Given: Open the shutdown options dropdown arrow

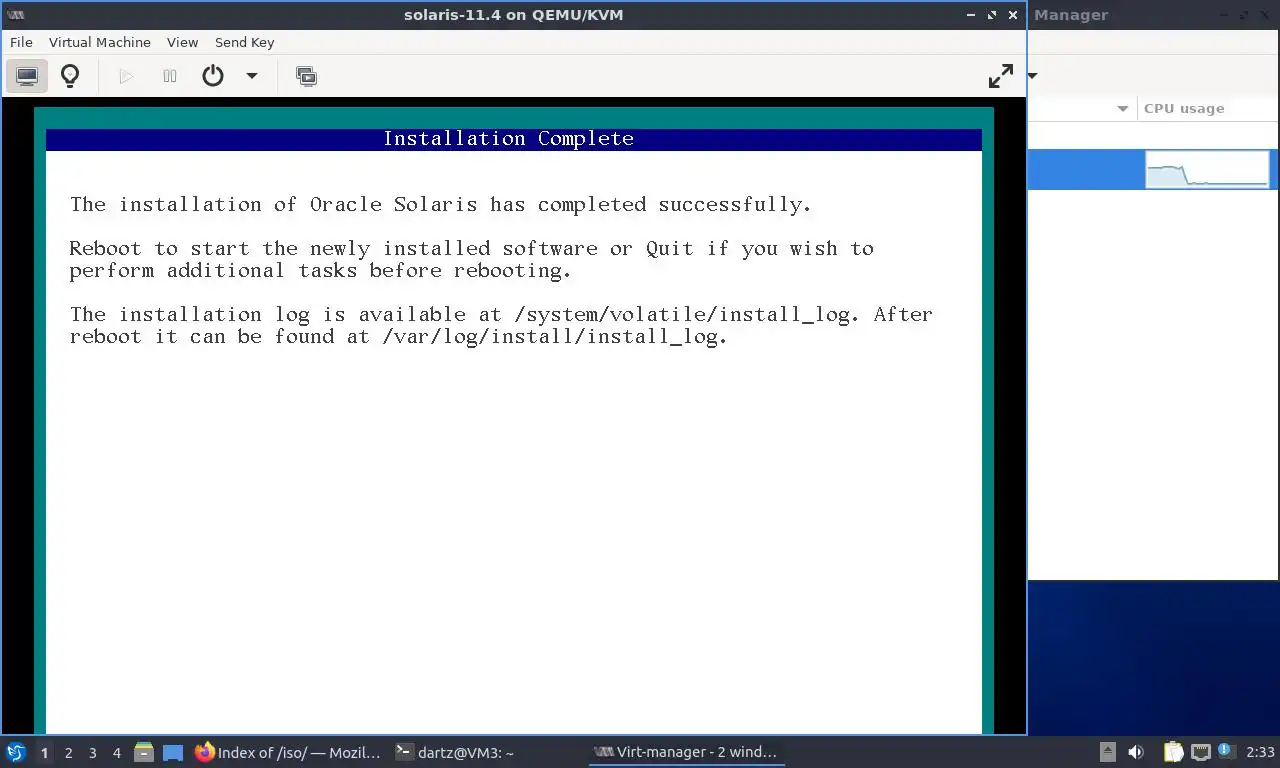Looking at the screenshot, I should (252, 76).
